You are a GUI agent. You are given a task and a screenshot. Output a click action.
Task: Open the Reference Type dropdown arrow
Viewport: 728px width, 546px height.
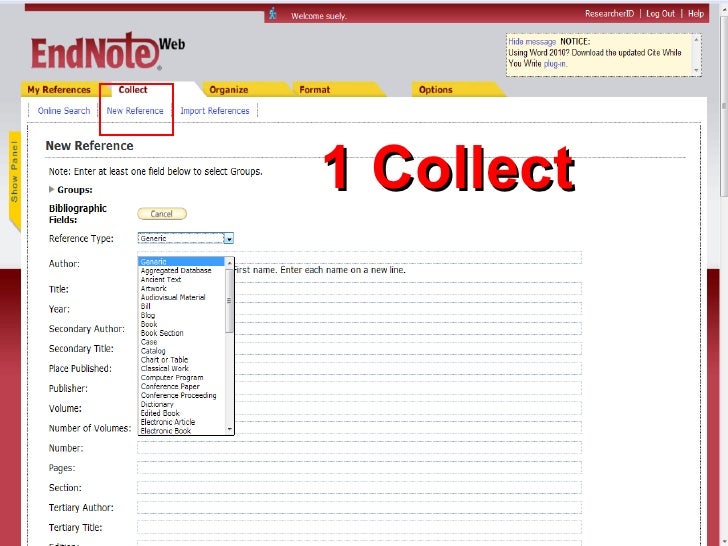(x=228, y=238)
